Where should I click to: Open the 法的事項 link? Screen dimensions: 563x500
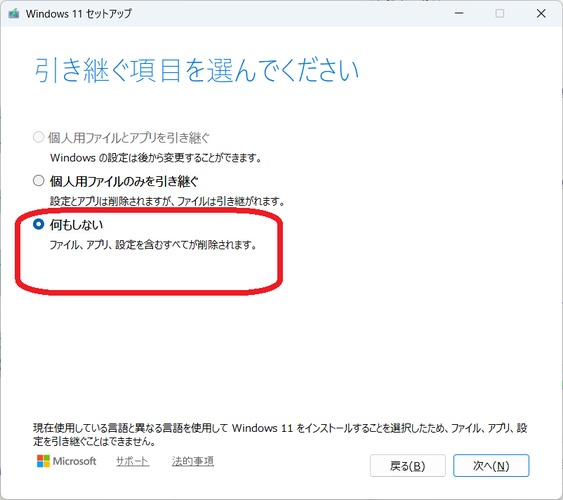click(193, 461)
